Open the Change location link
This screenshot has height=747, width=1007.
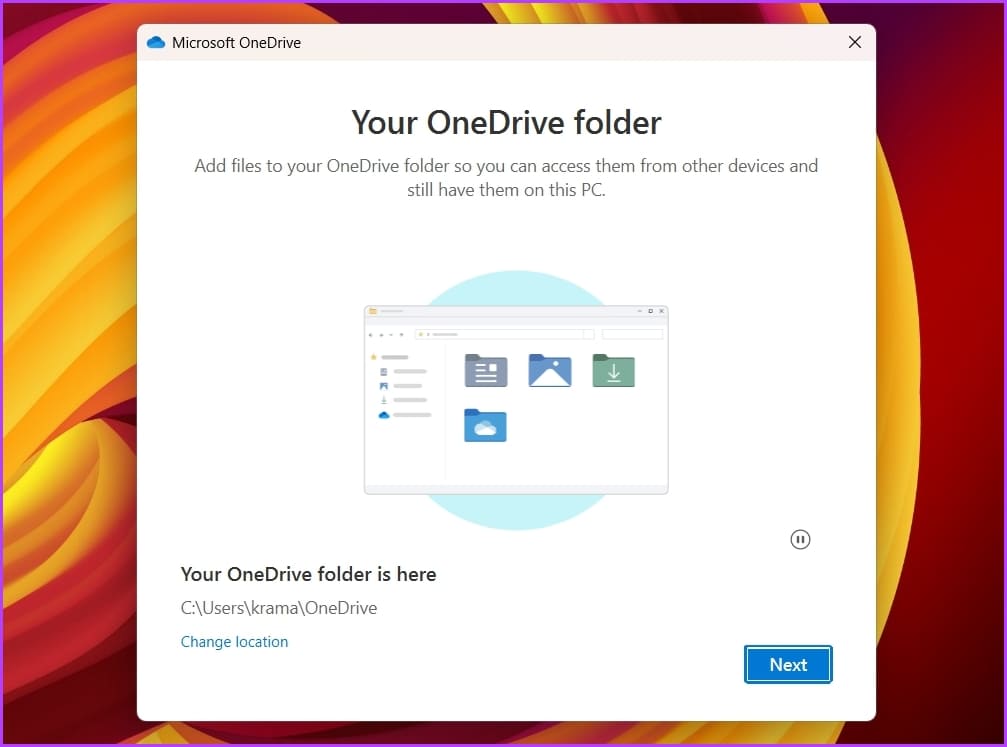234,642
